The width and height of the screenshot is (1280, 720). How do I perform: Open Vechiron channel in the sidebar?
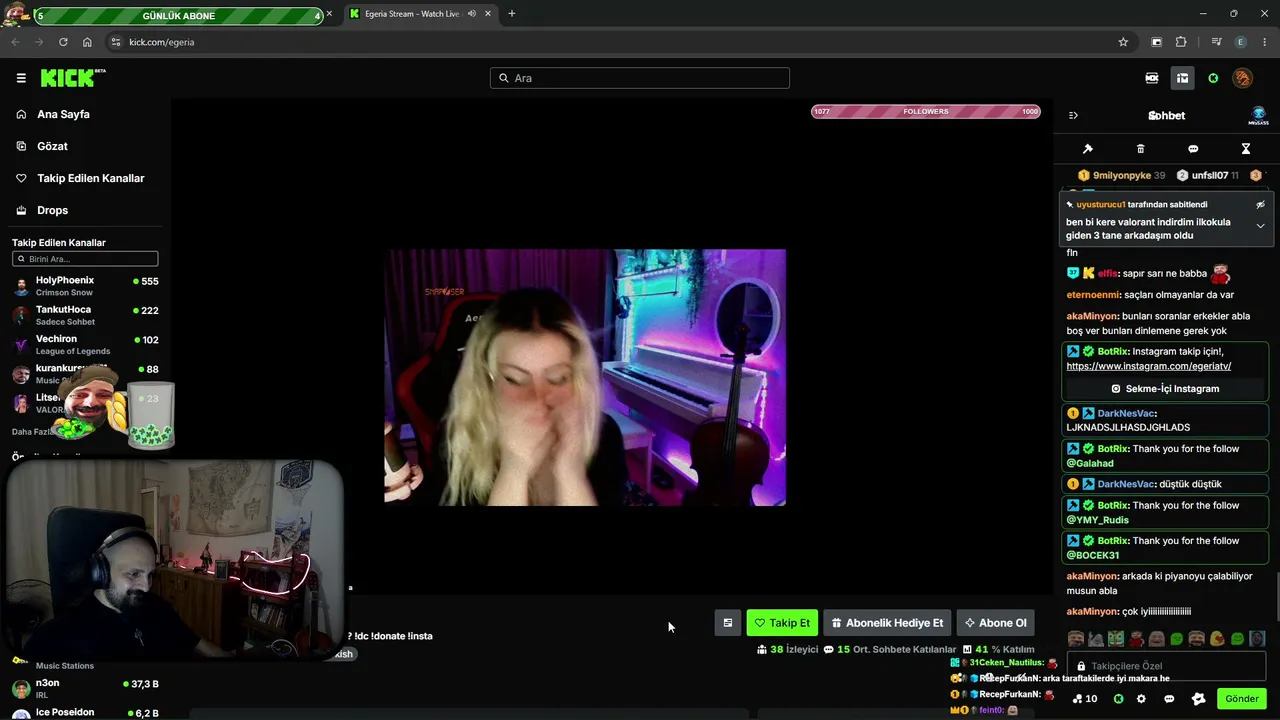[x=85, y=344]
